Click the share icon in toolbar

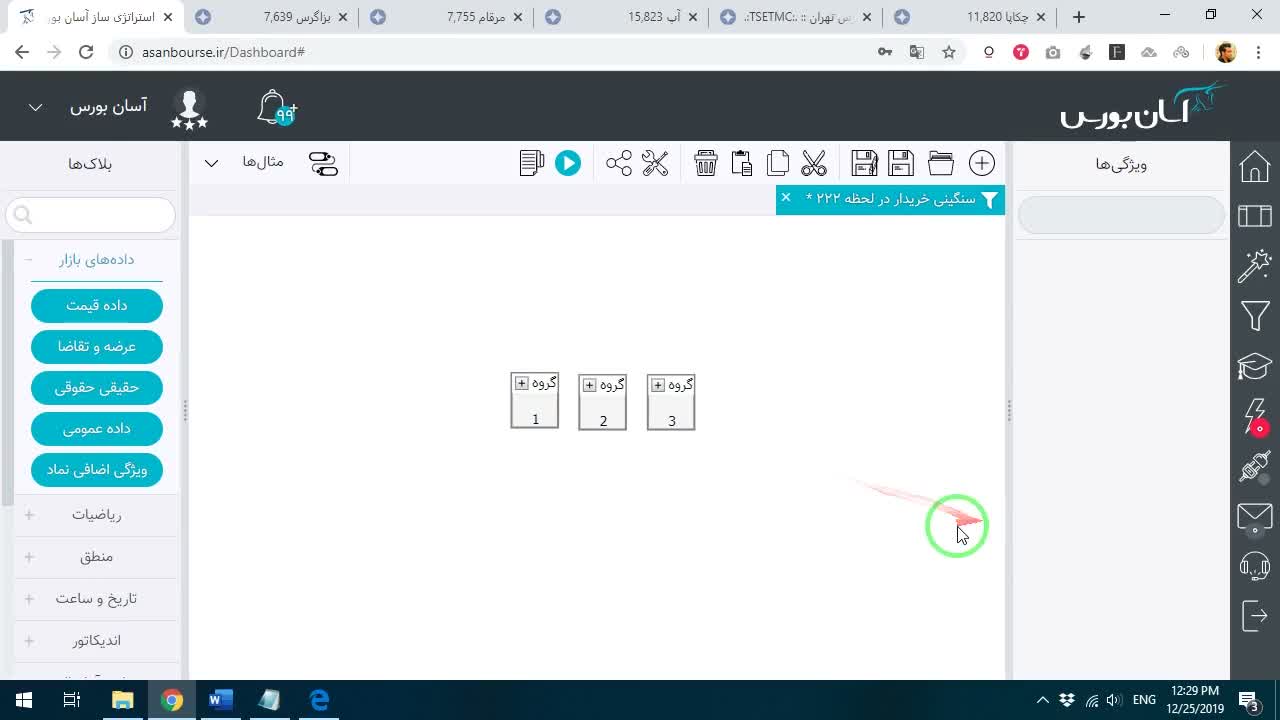point(619,163)
